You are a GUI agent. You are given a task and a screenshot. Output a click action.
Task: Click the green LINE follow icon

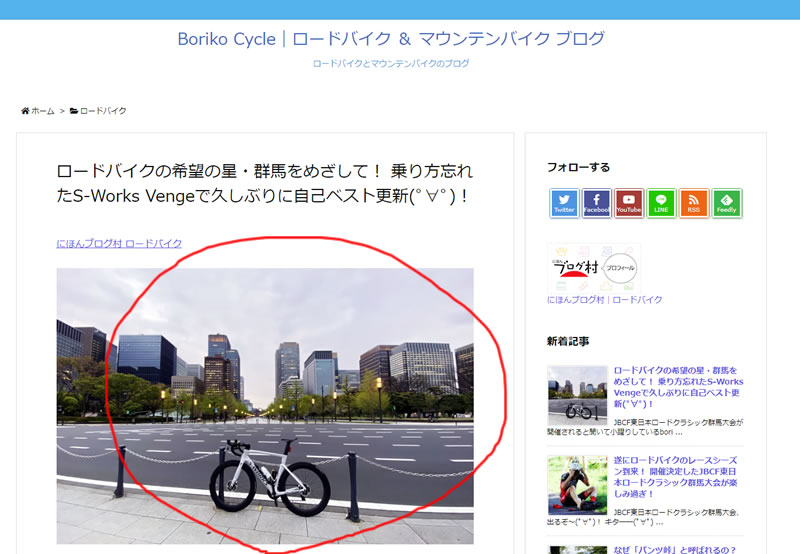click(x=661, y=204)
